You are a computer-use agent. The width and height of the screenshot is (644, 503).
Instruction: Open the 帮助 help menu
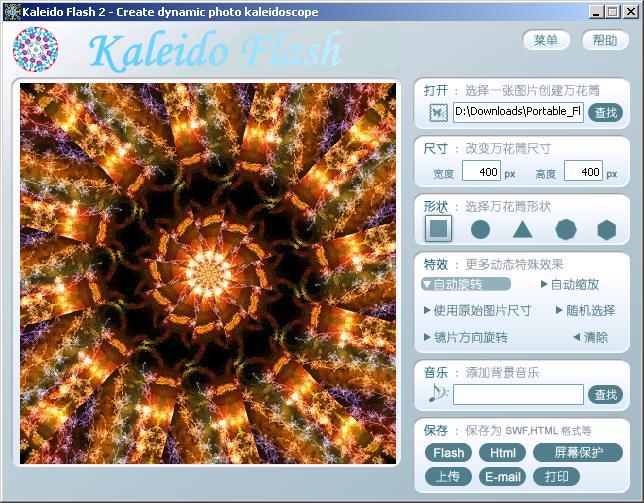[x=605, y=40]
